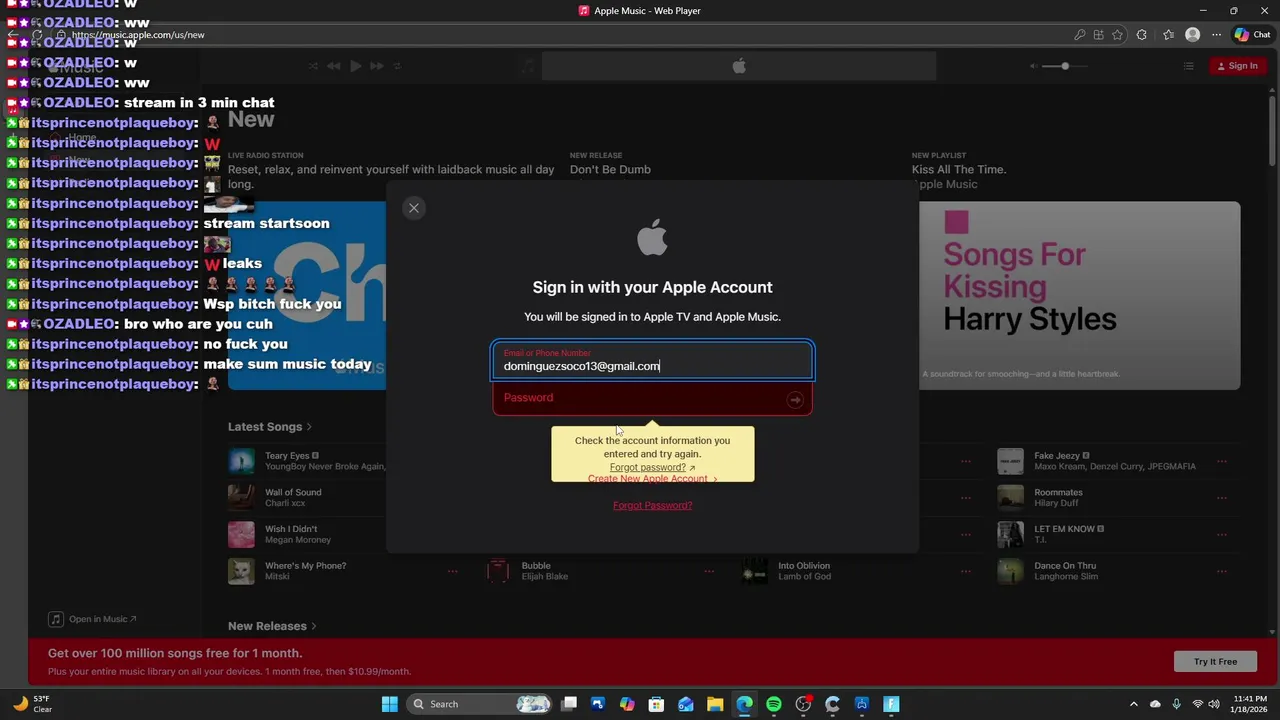Open more options for LET EM KNOW
Screen dimensions: 1280x720
coord(1222,535)
